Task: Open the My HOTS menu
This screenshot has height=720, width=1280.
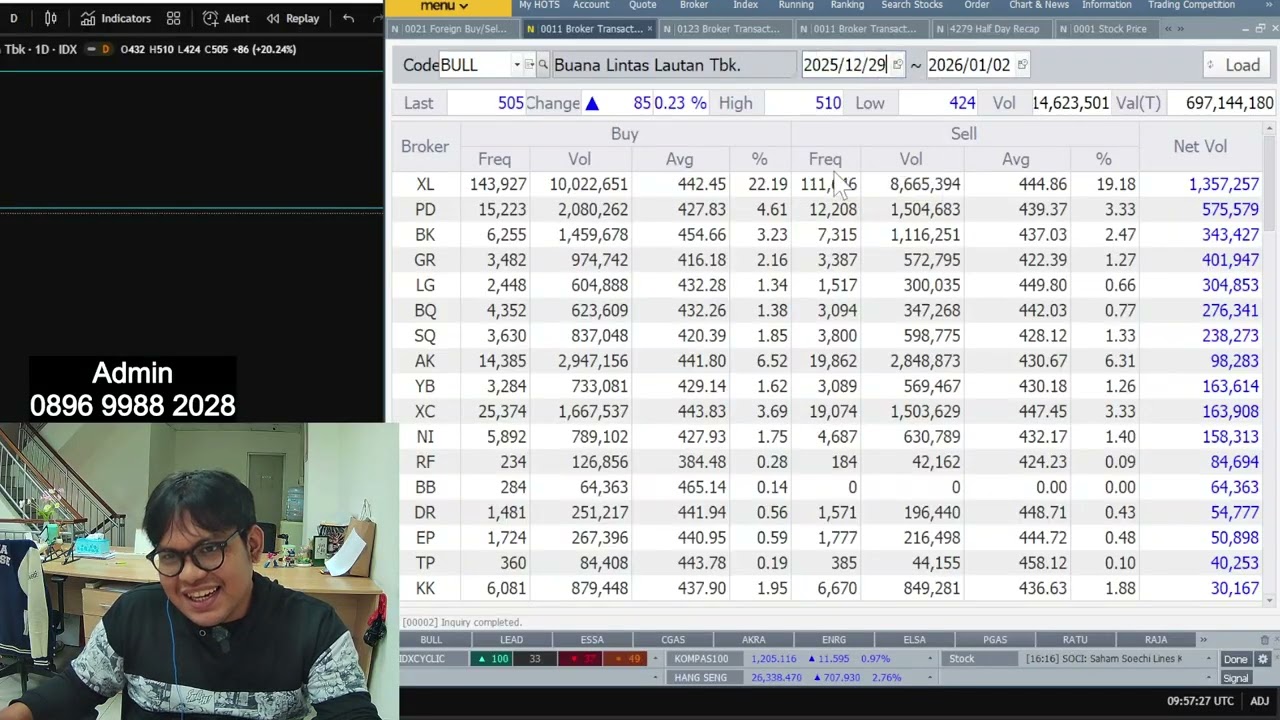Action: pyautogui.click(x=539, y=5)
